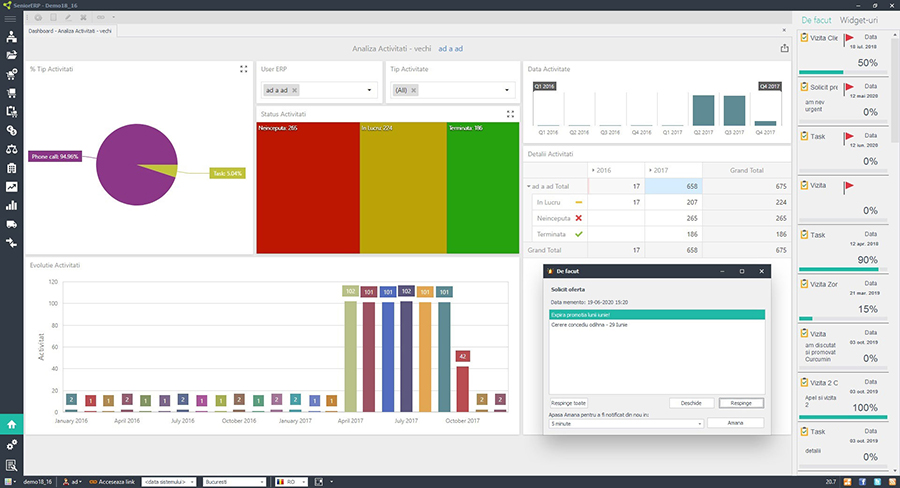
Task: Expand the 2017 column group
Action: (650, 171)
